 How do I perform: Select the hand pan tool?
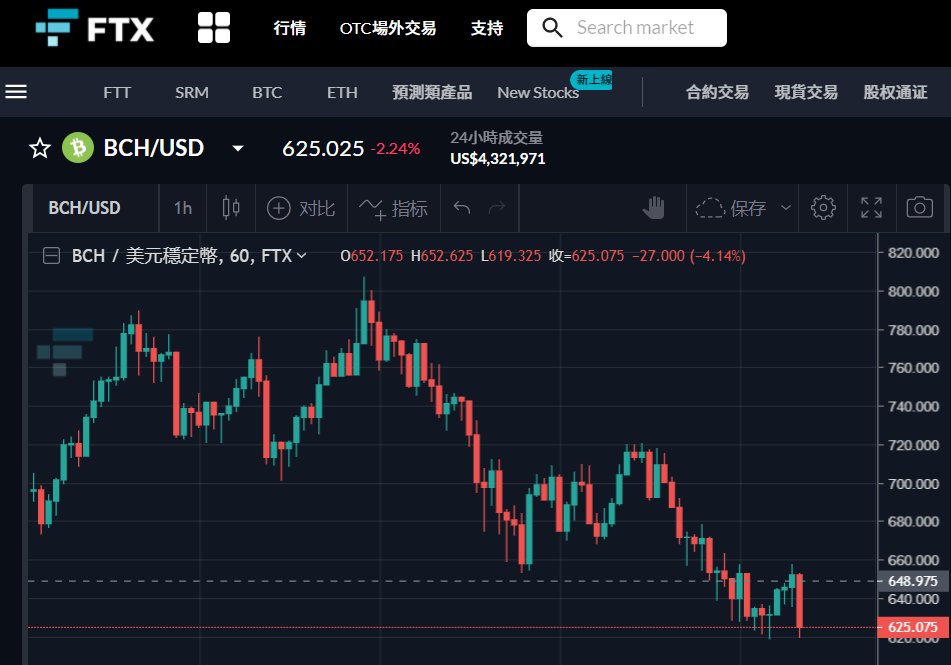point(653,208)
